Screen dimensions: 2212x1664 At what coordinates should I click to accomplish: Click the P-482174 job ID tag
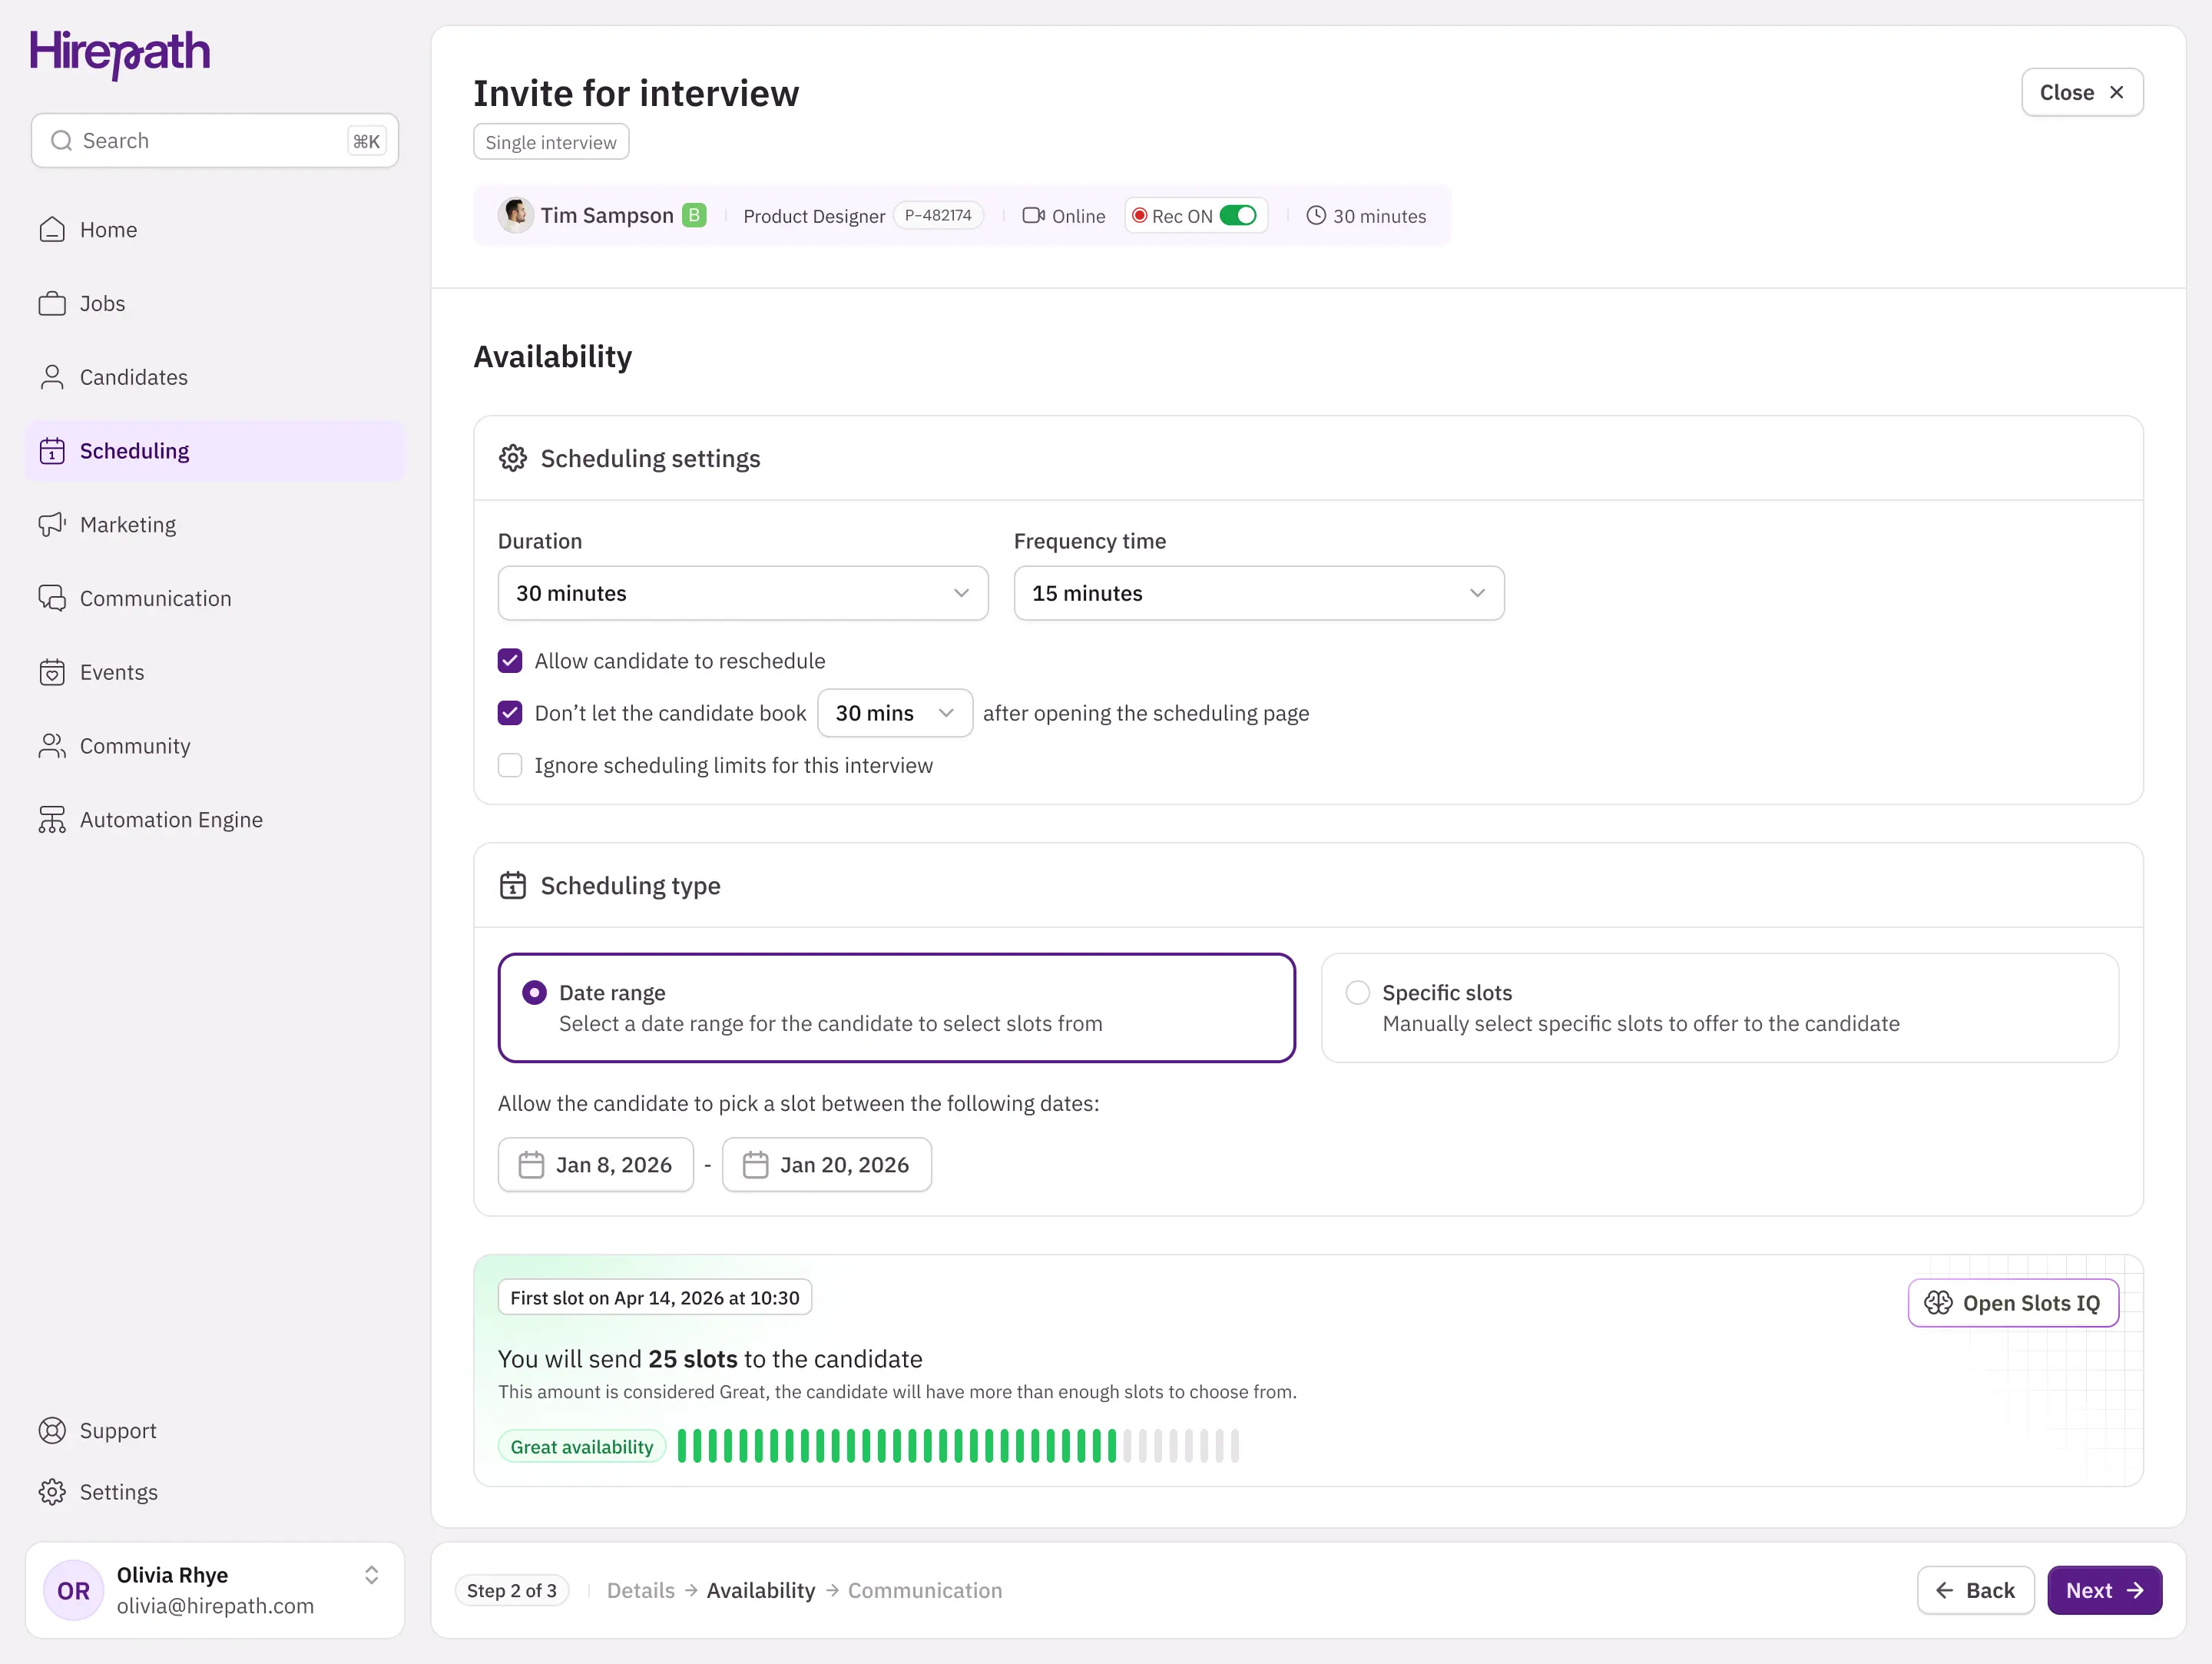pos(938,216)
